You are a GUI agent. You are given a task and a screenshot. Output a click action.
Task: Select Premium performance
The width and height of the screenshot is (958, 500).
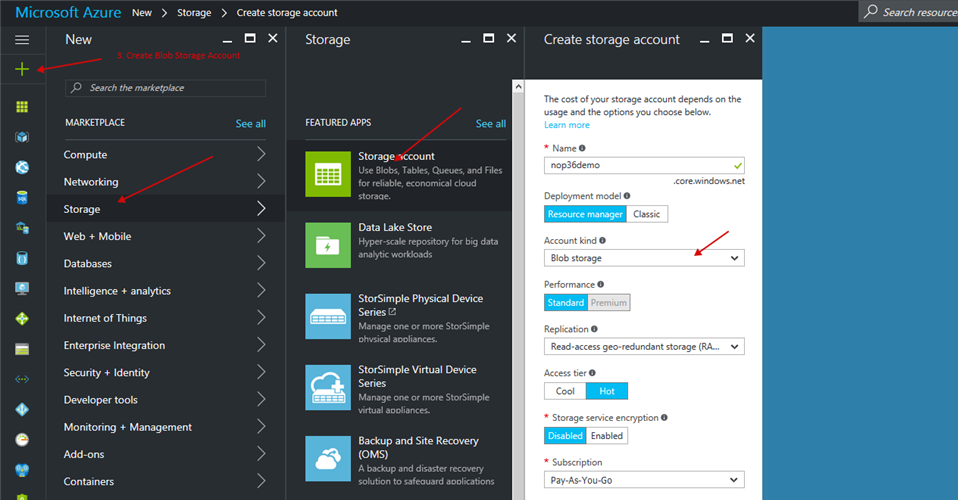click(609, 303)
